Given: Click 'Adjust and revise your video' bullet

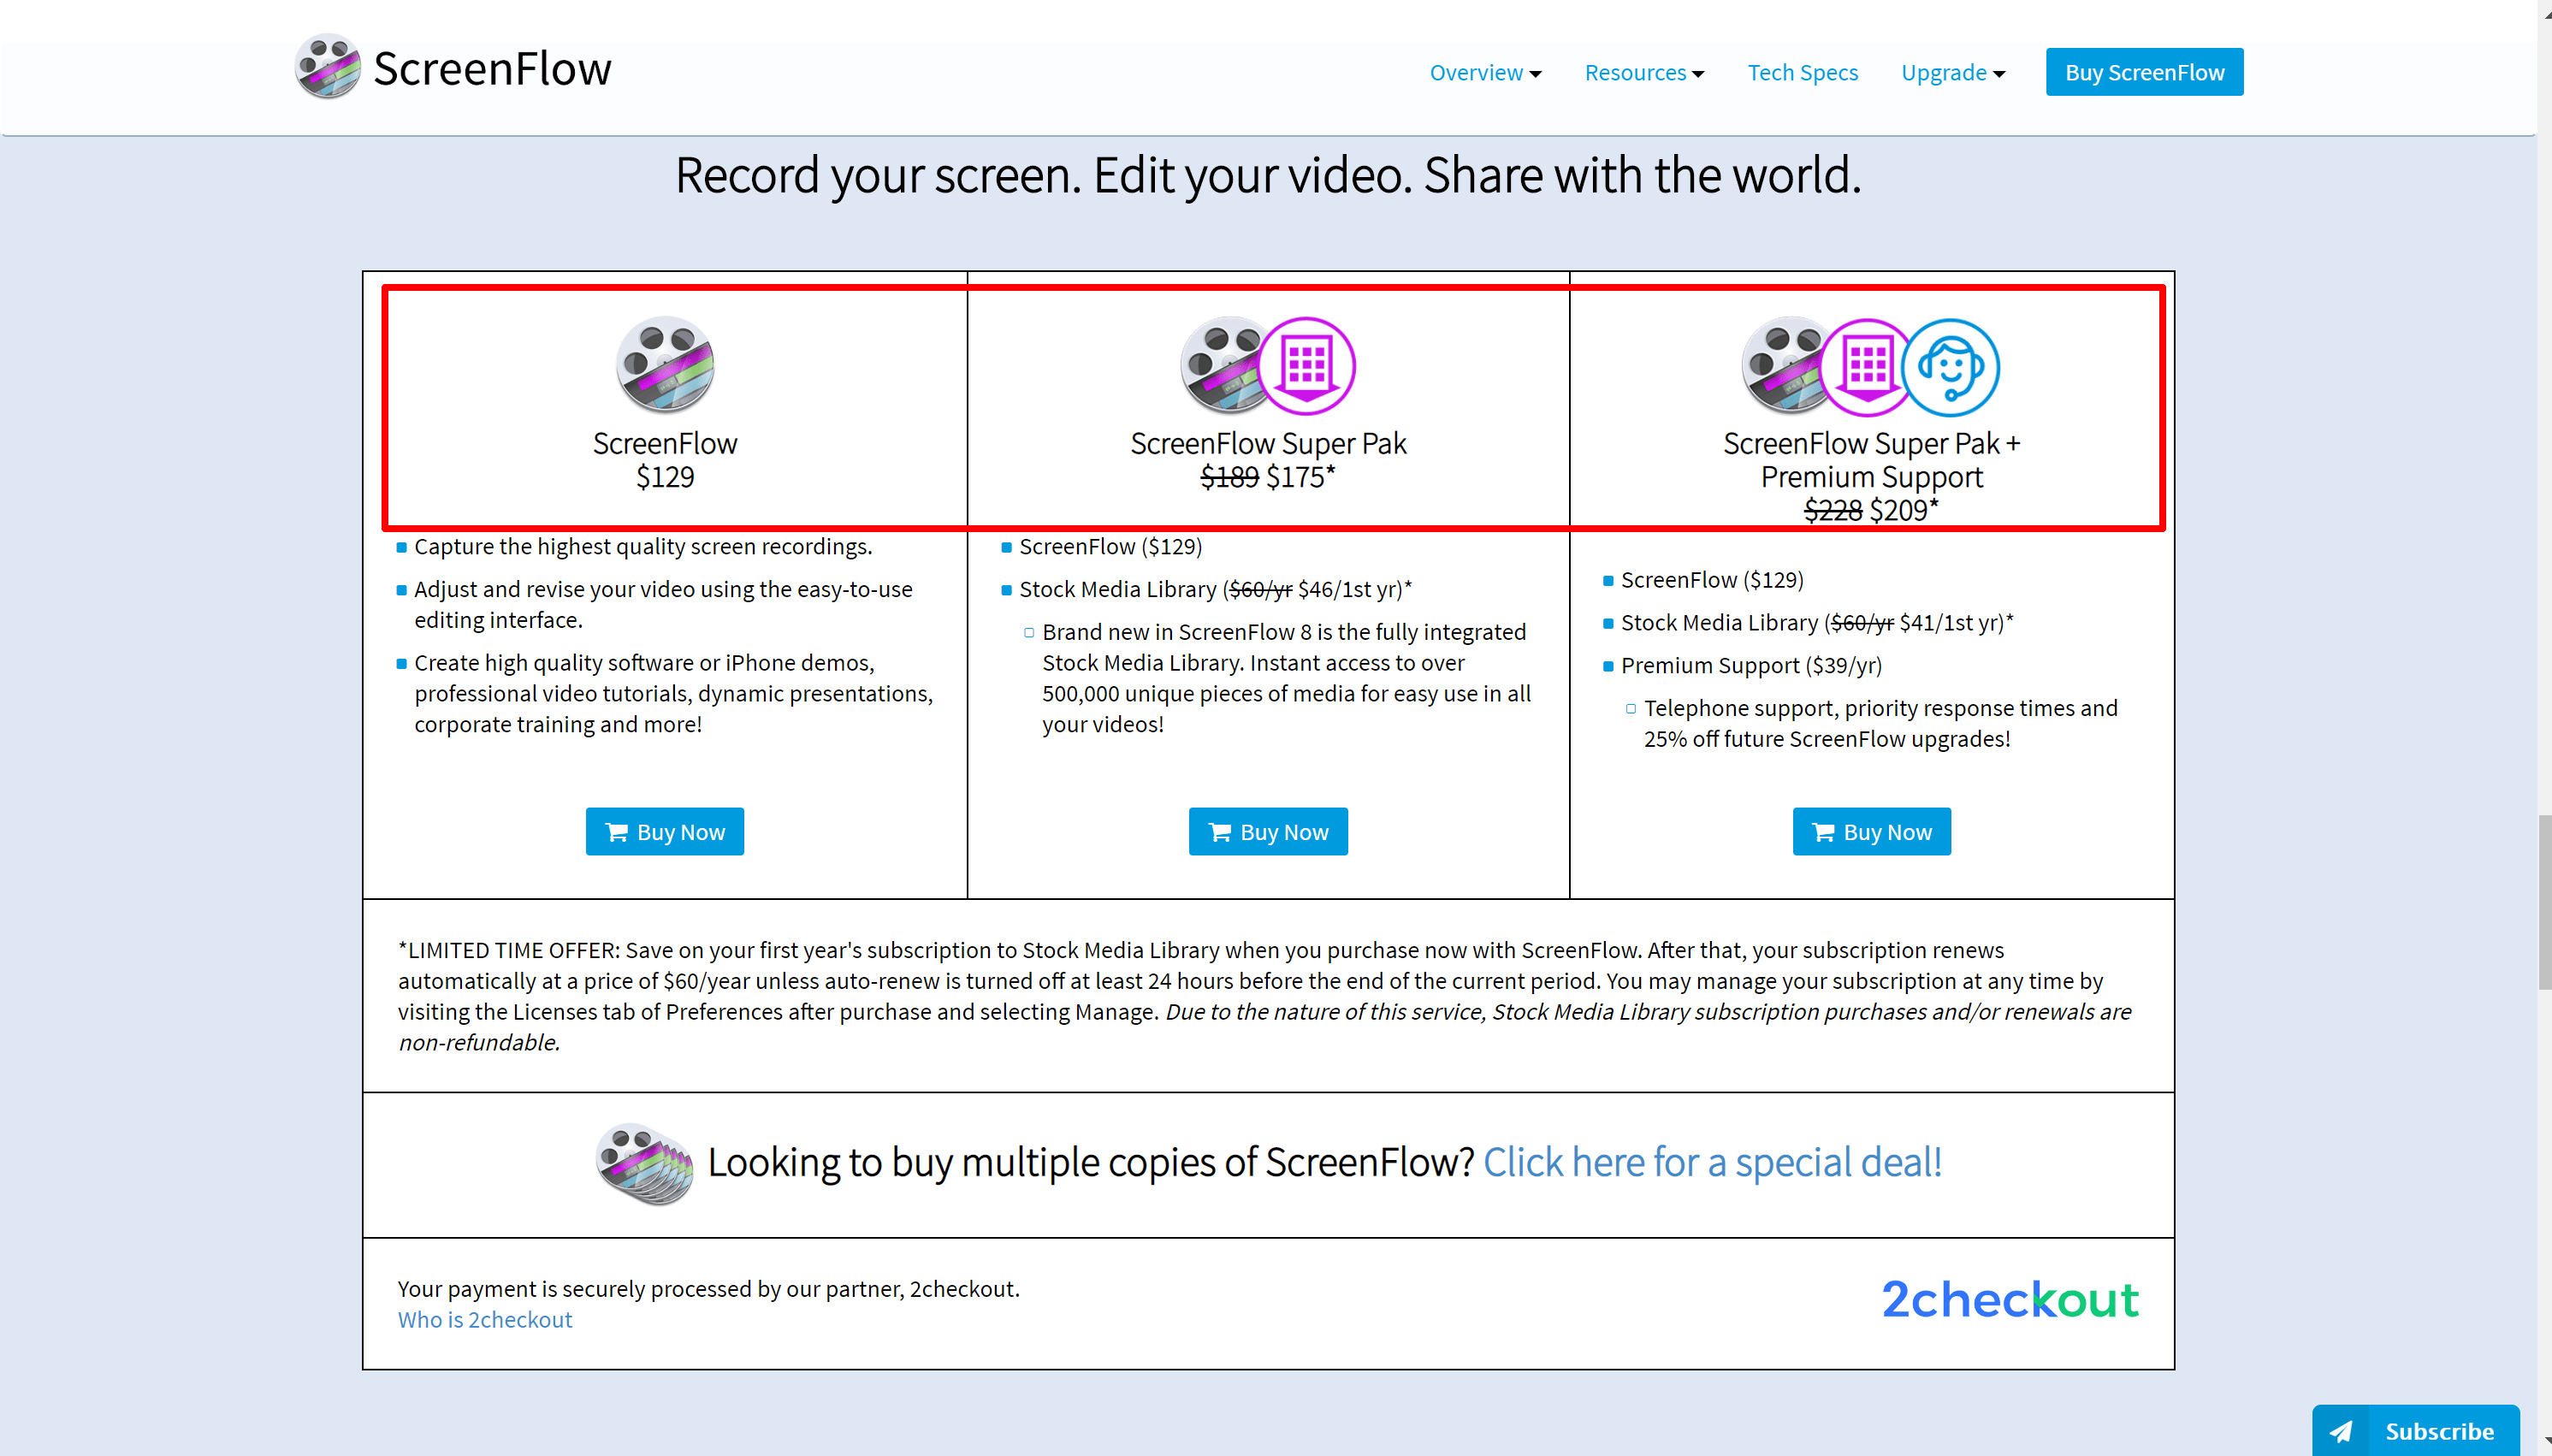Looking at the screenshot, I should [663, 604].
